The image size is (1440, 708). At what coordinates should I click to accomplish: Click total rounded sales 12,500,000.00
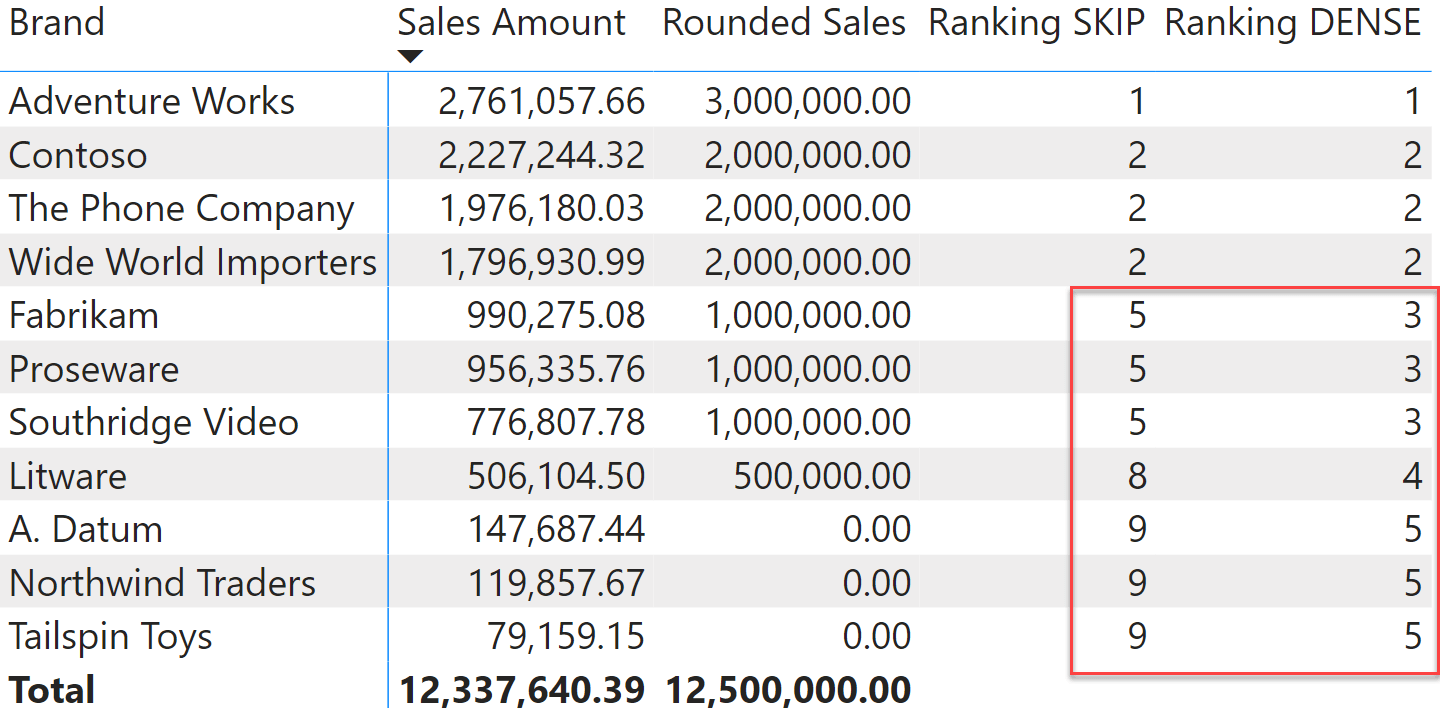pyautogui.click(x=788, y=690)
